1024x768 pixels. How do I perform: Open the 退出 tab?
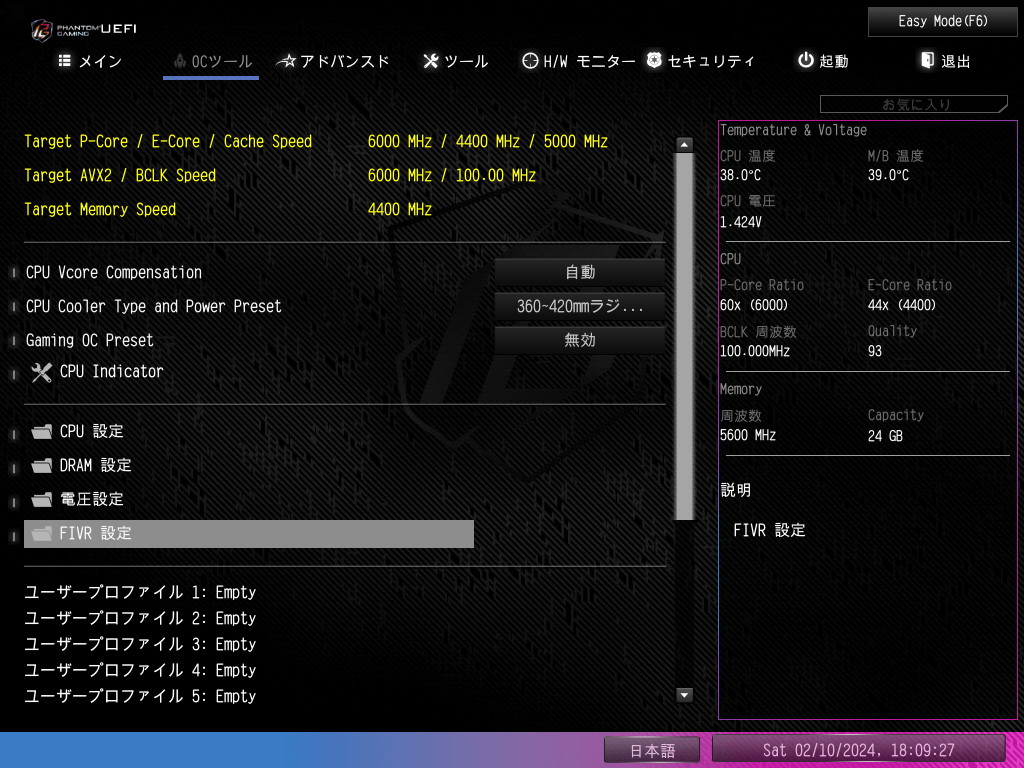point(946,61)
